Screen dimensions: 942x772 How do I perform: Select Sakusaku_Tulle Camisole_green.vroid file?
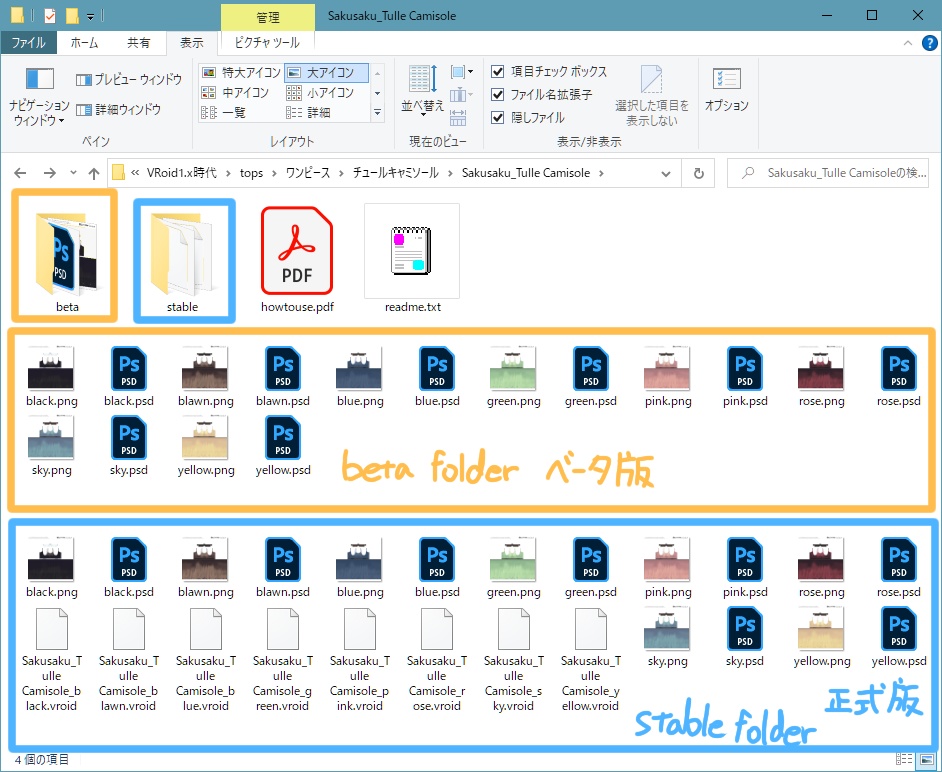click(x=282, y=661)
